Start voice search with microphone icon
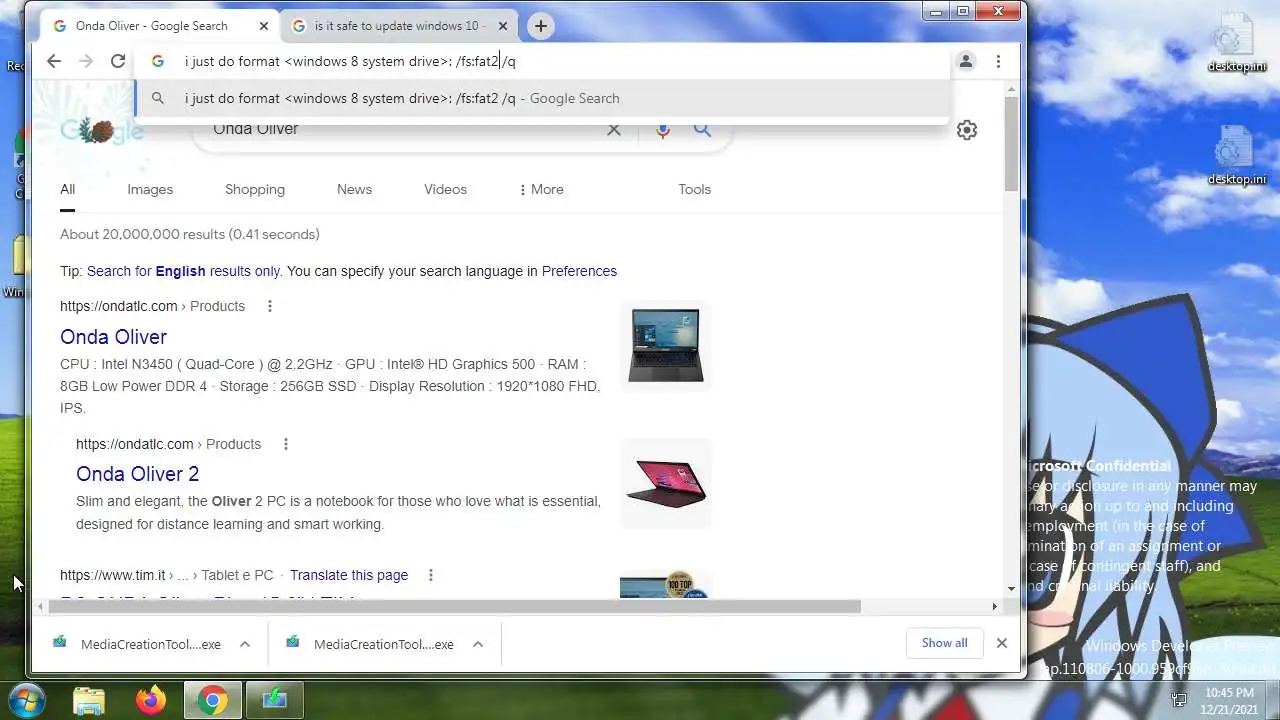 tap(662, 129)
